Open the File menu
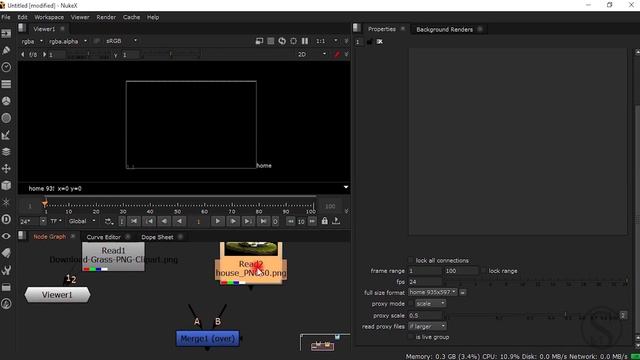Image resolution: width=640 pixels, height=360 pixels. [6, 17]
